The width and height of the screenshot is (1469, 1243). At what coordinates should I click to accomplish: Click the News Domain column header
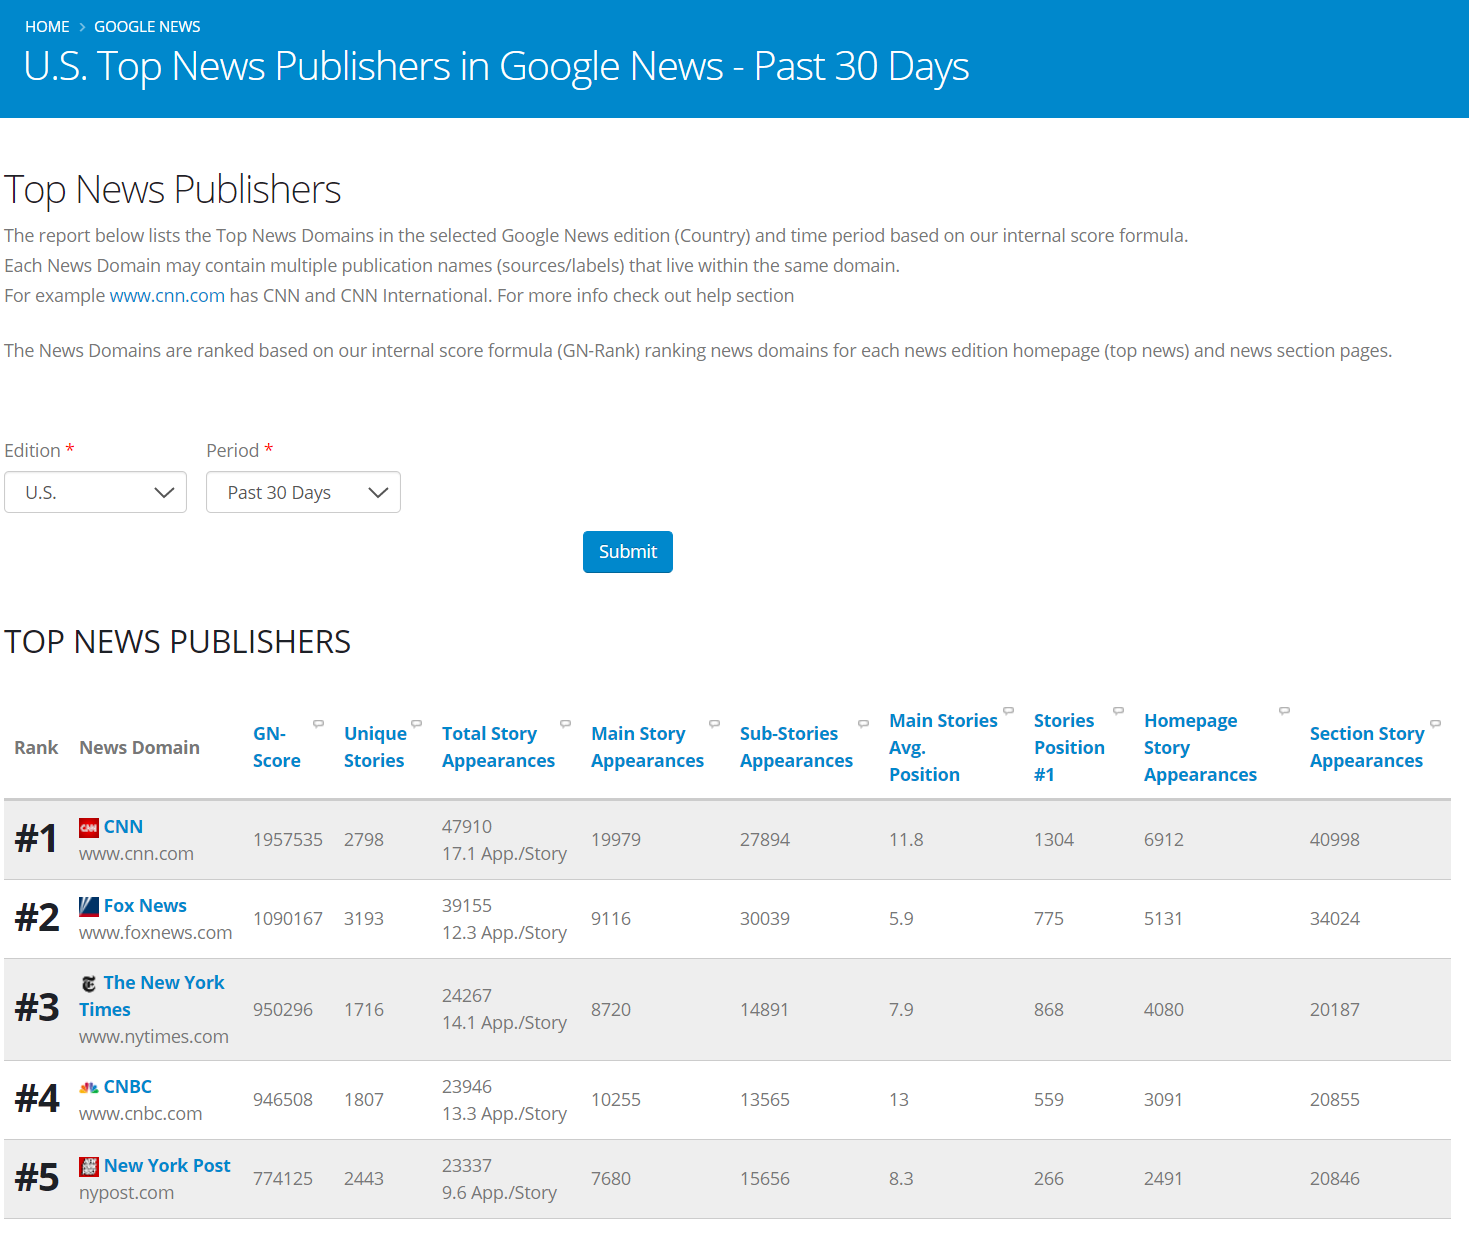click(x=139, y=748)
